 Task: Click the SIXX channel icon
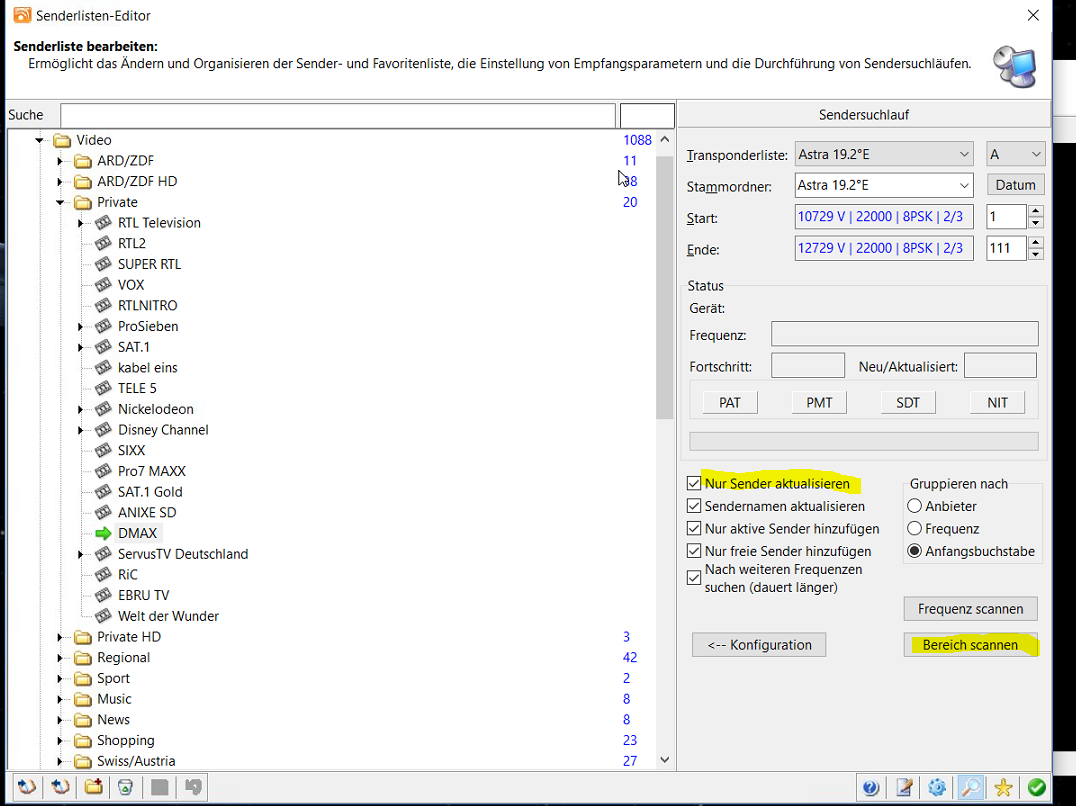point(103,451)
